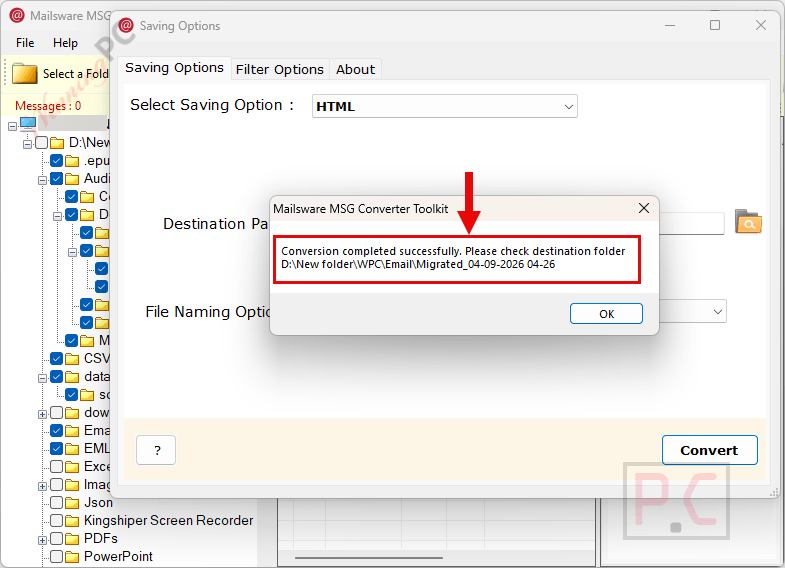
Task: Check the Images folder checkbox
Action: point(57,484)
